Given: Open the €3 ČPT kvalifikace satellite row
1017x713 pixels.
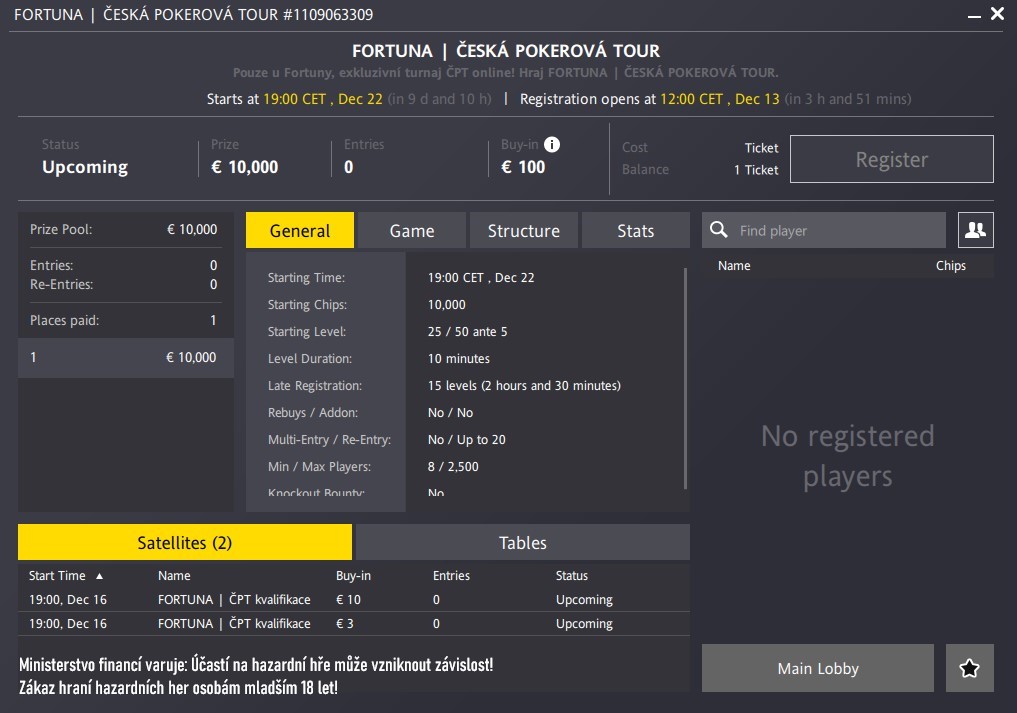Looking at the screenshot, I should coord(353,623).
